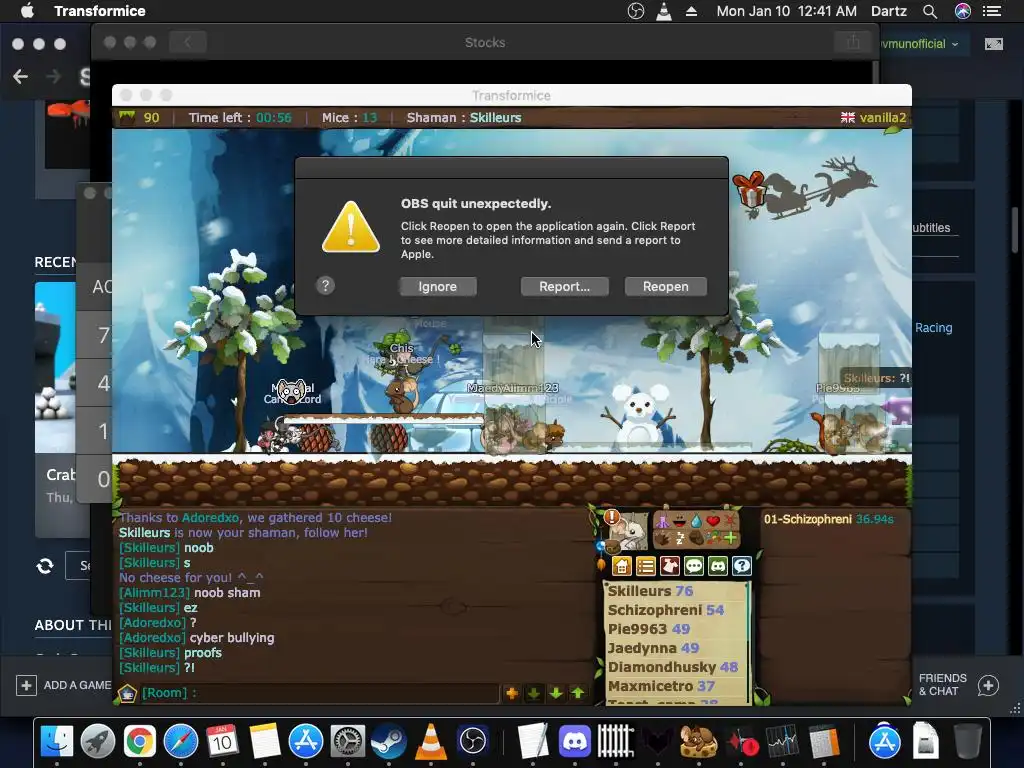Select Diamondhusky 48 in the player list
The width and height of the screenshot is (1024, 768).
[675, 667]
